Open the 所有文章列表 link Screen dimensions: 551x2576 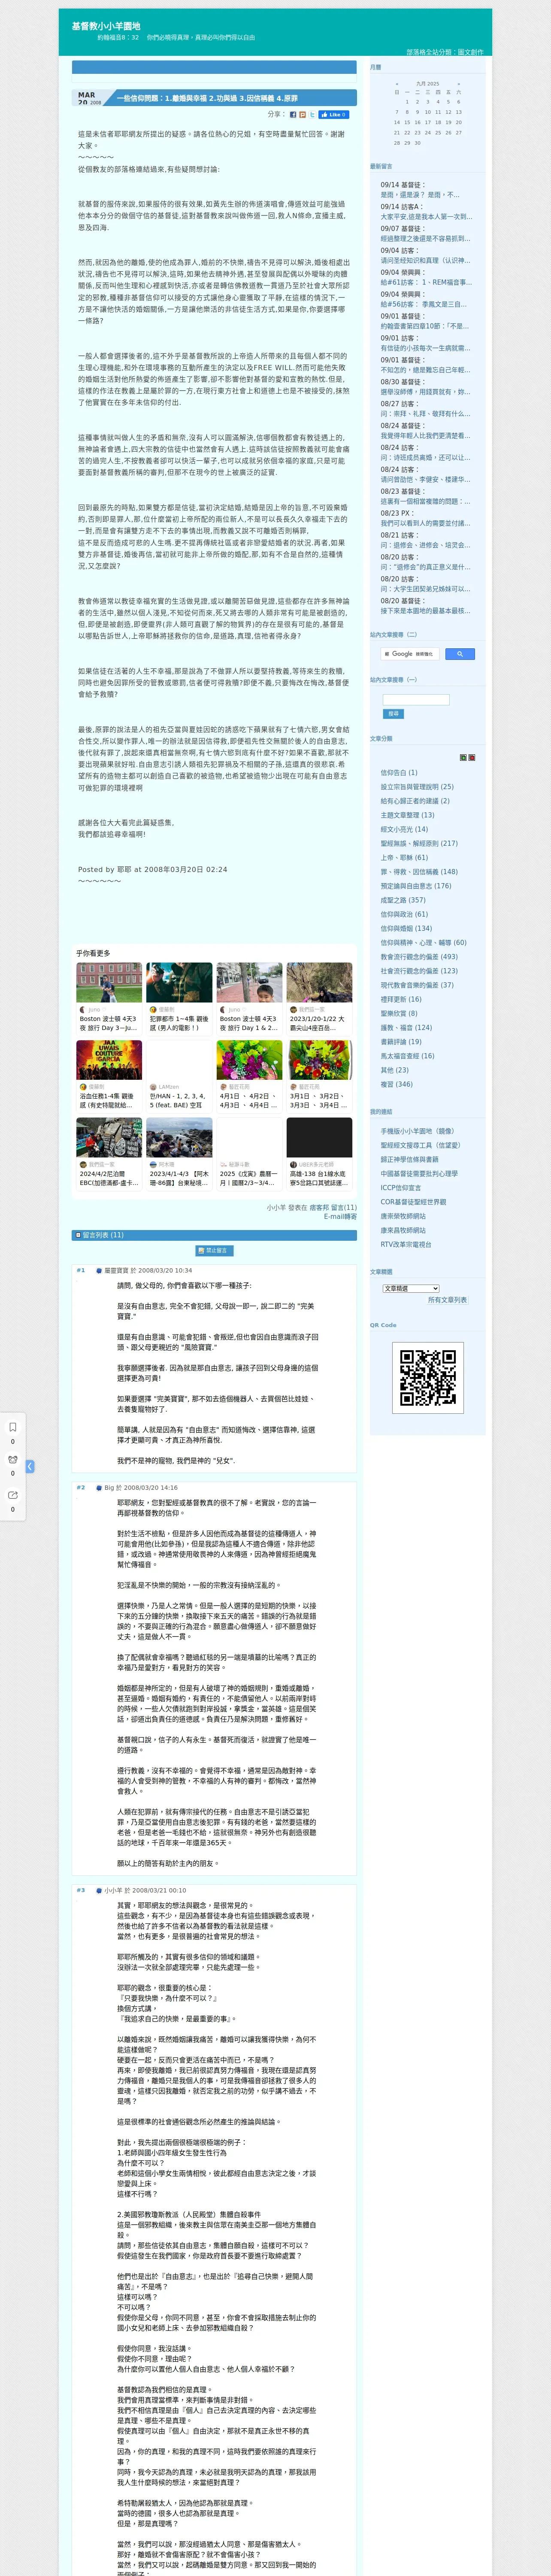click(x=447, y=1300)
